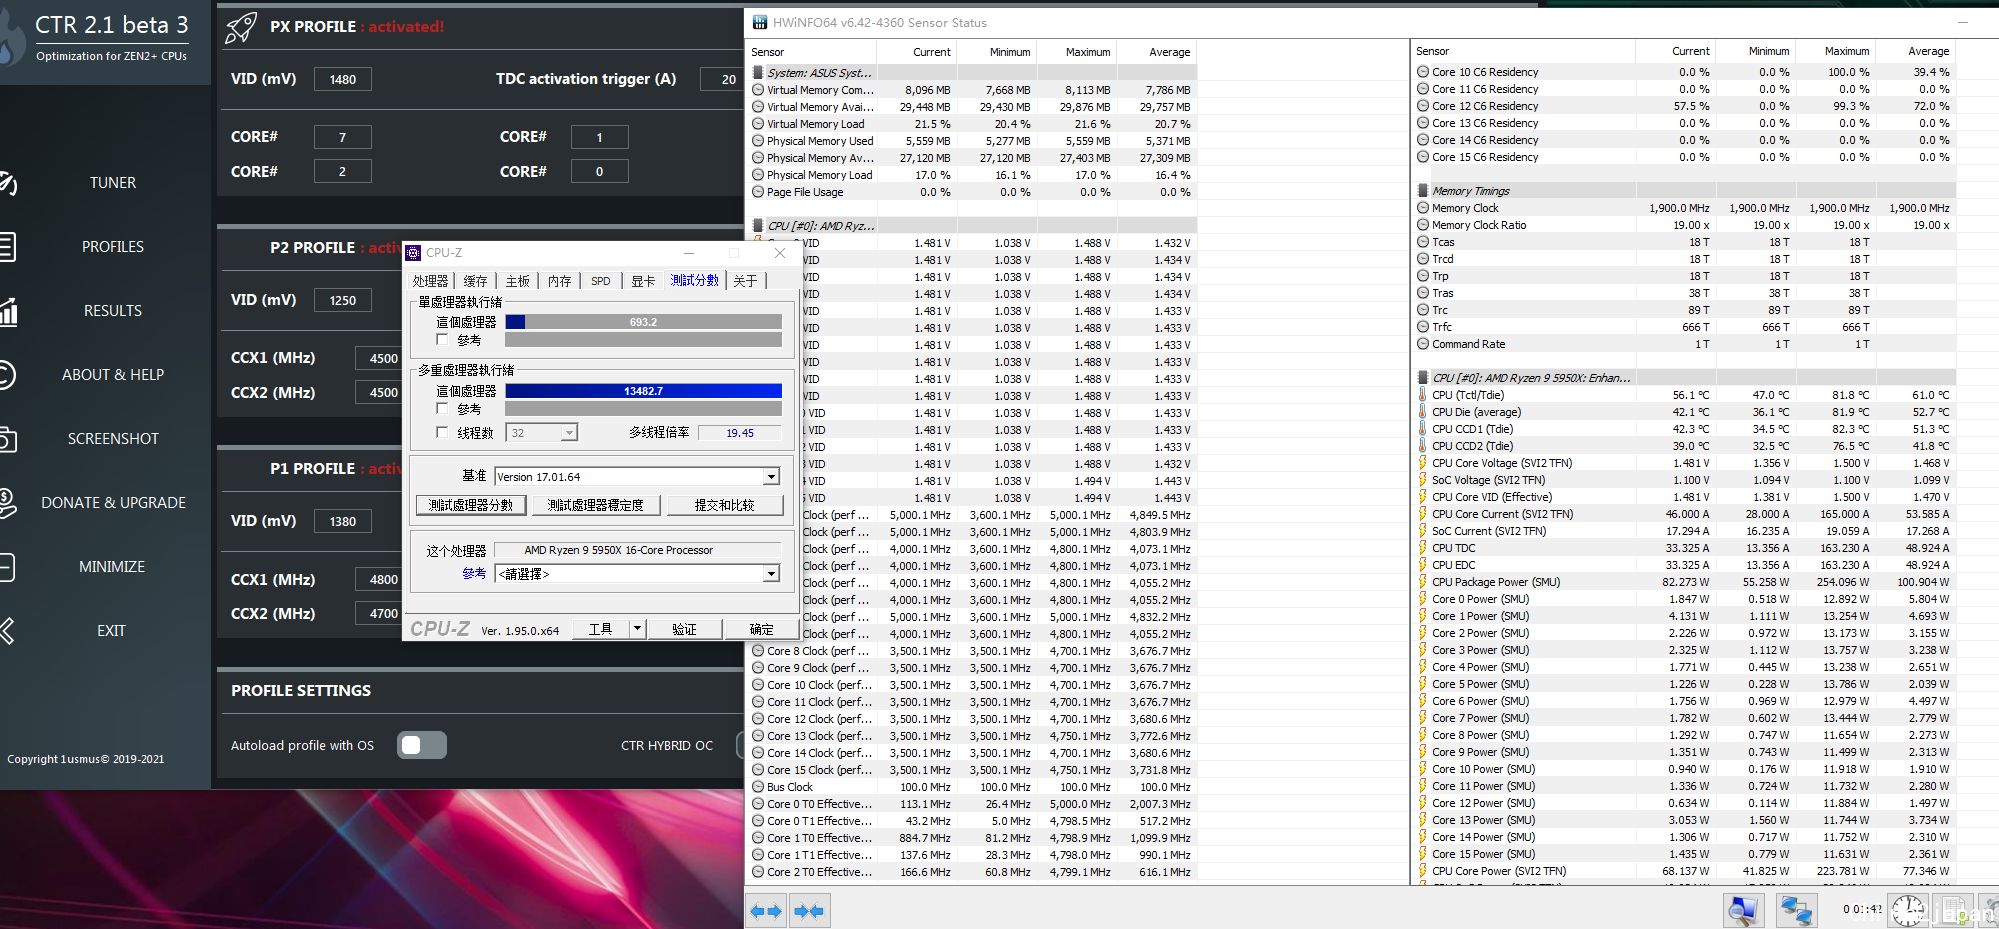Click SCREENSHOT in the CTR sidebar
Image resolution: width=1999 pixels, height=929 pixels.
point(112,439)
